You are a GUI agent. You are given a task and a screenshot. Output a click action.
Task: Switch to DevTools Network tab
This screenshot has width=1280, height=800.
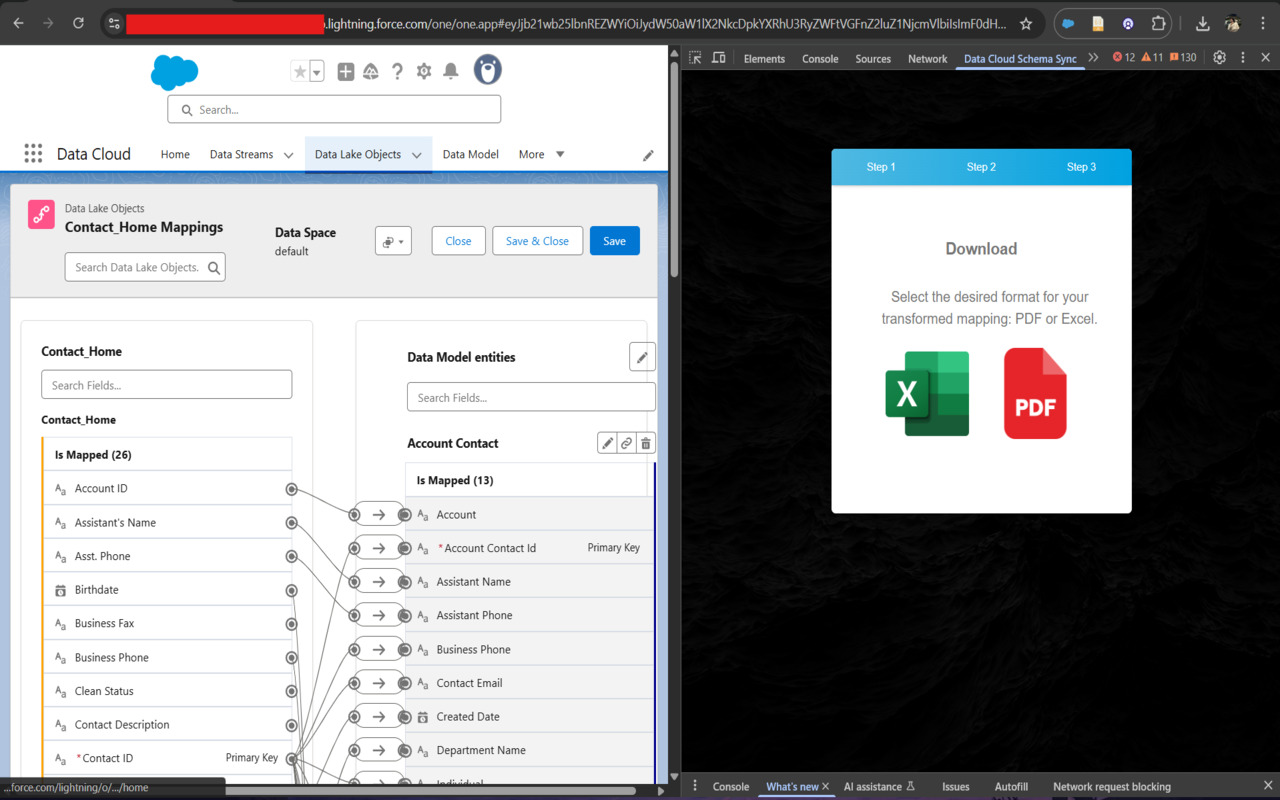927,59
